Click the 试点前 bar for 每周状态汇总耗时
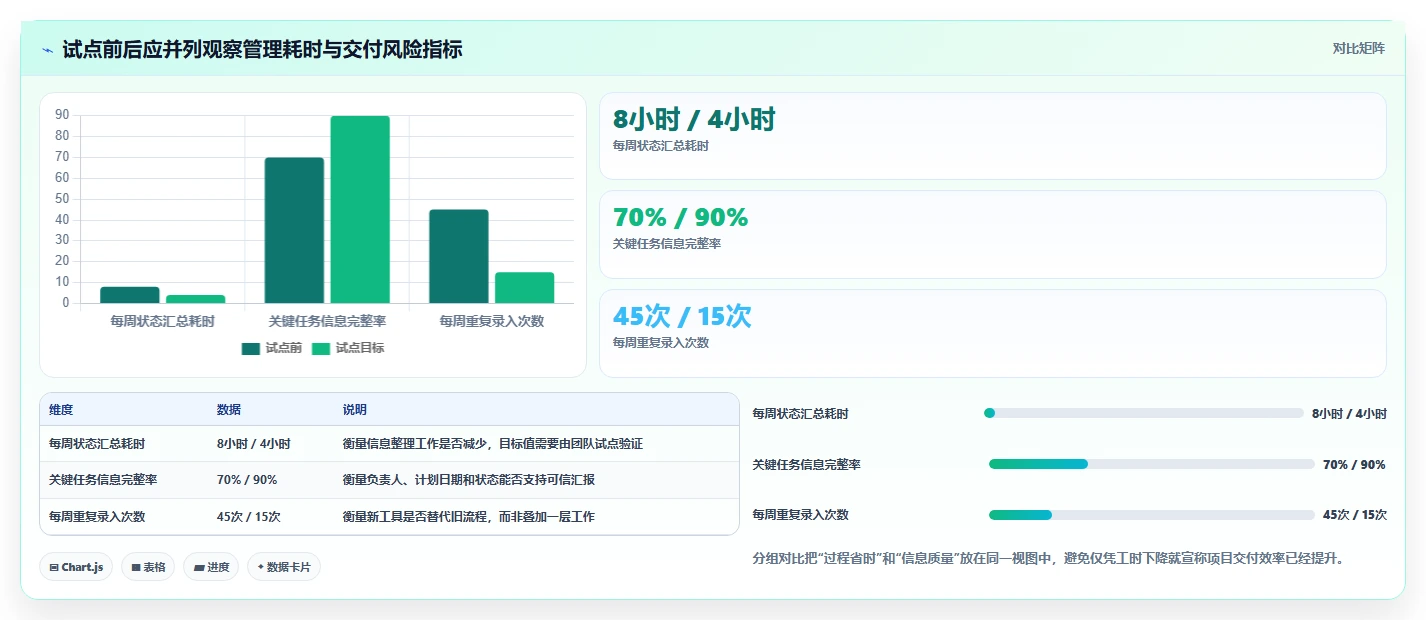The width and height of the screenshot is (1426, 620). click(x=130, y=295)
